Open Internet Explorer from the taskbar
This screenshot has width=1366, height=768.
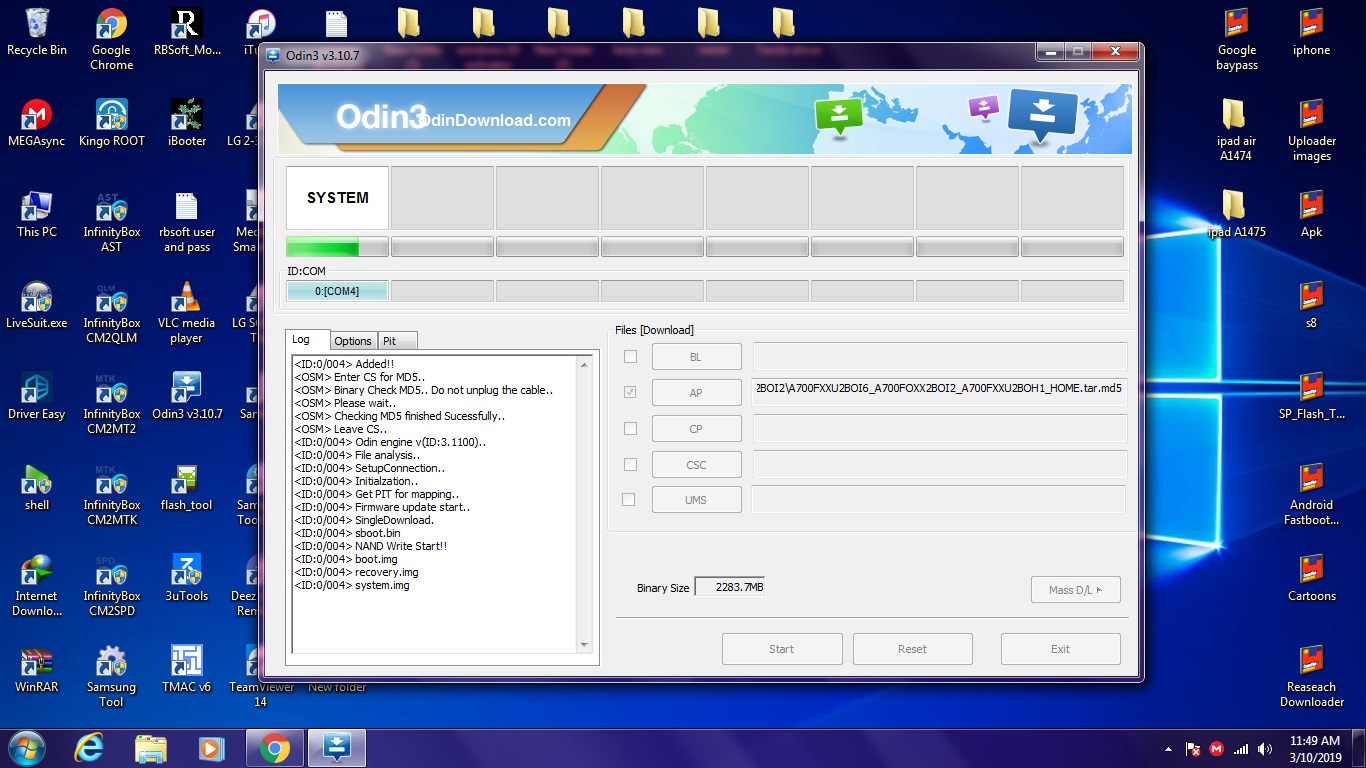pos(90,748)
